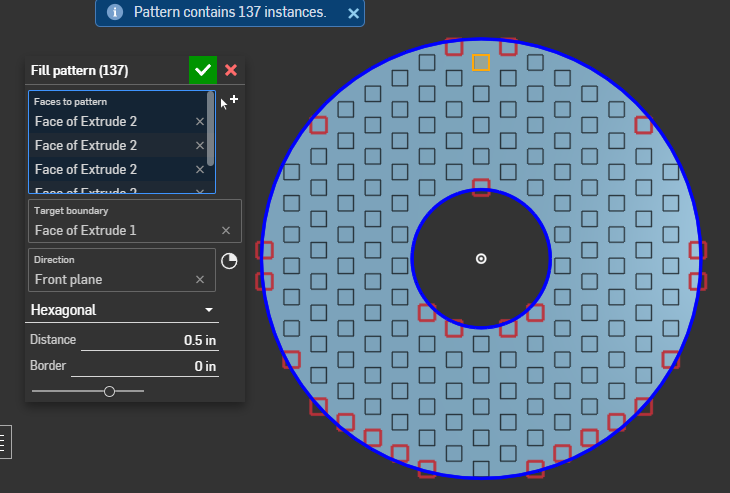Clear Target boundary Face of Extrude 1
730x493 pixels.
(x=226, y=230)
